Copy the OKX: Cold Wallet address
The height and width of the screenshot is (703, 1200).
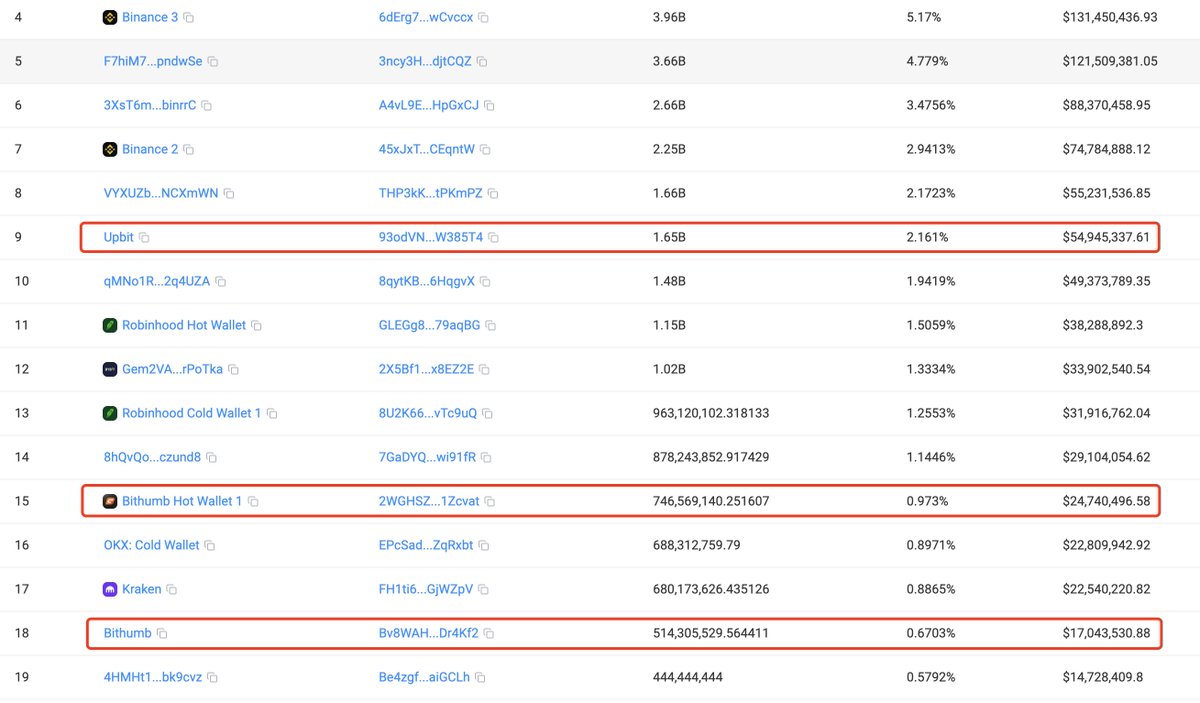click(210, 546)
